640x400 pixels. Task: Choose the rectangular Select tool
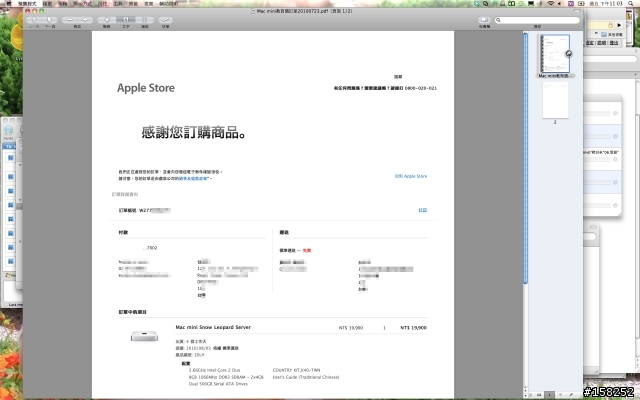coord(144,20)
